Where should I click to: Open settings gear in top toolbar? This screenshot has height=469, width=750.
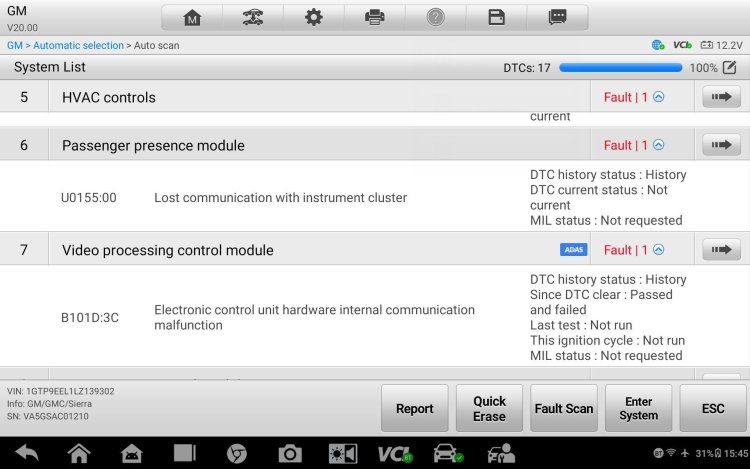pos(314,18)
